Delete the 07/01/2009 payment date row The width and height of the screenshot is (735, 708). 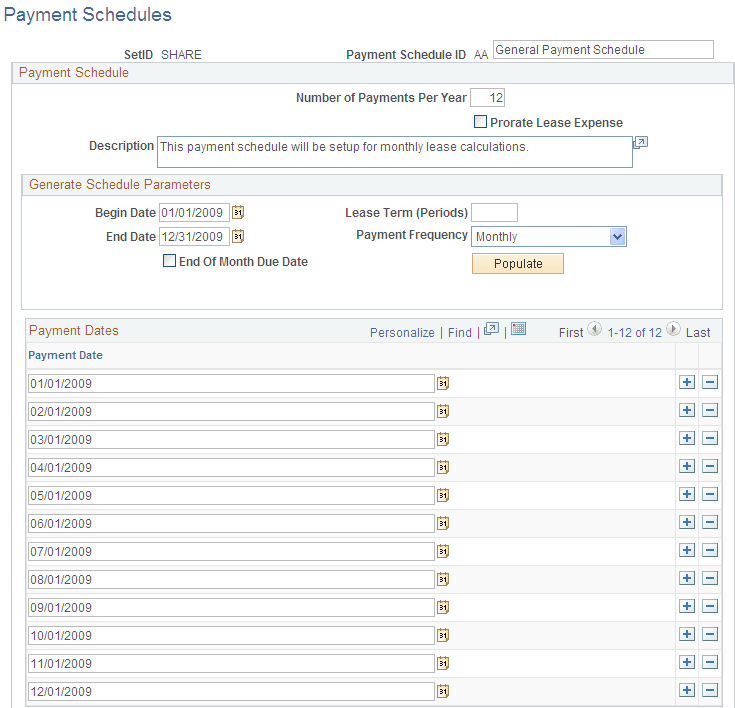[710, 550]
